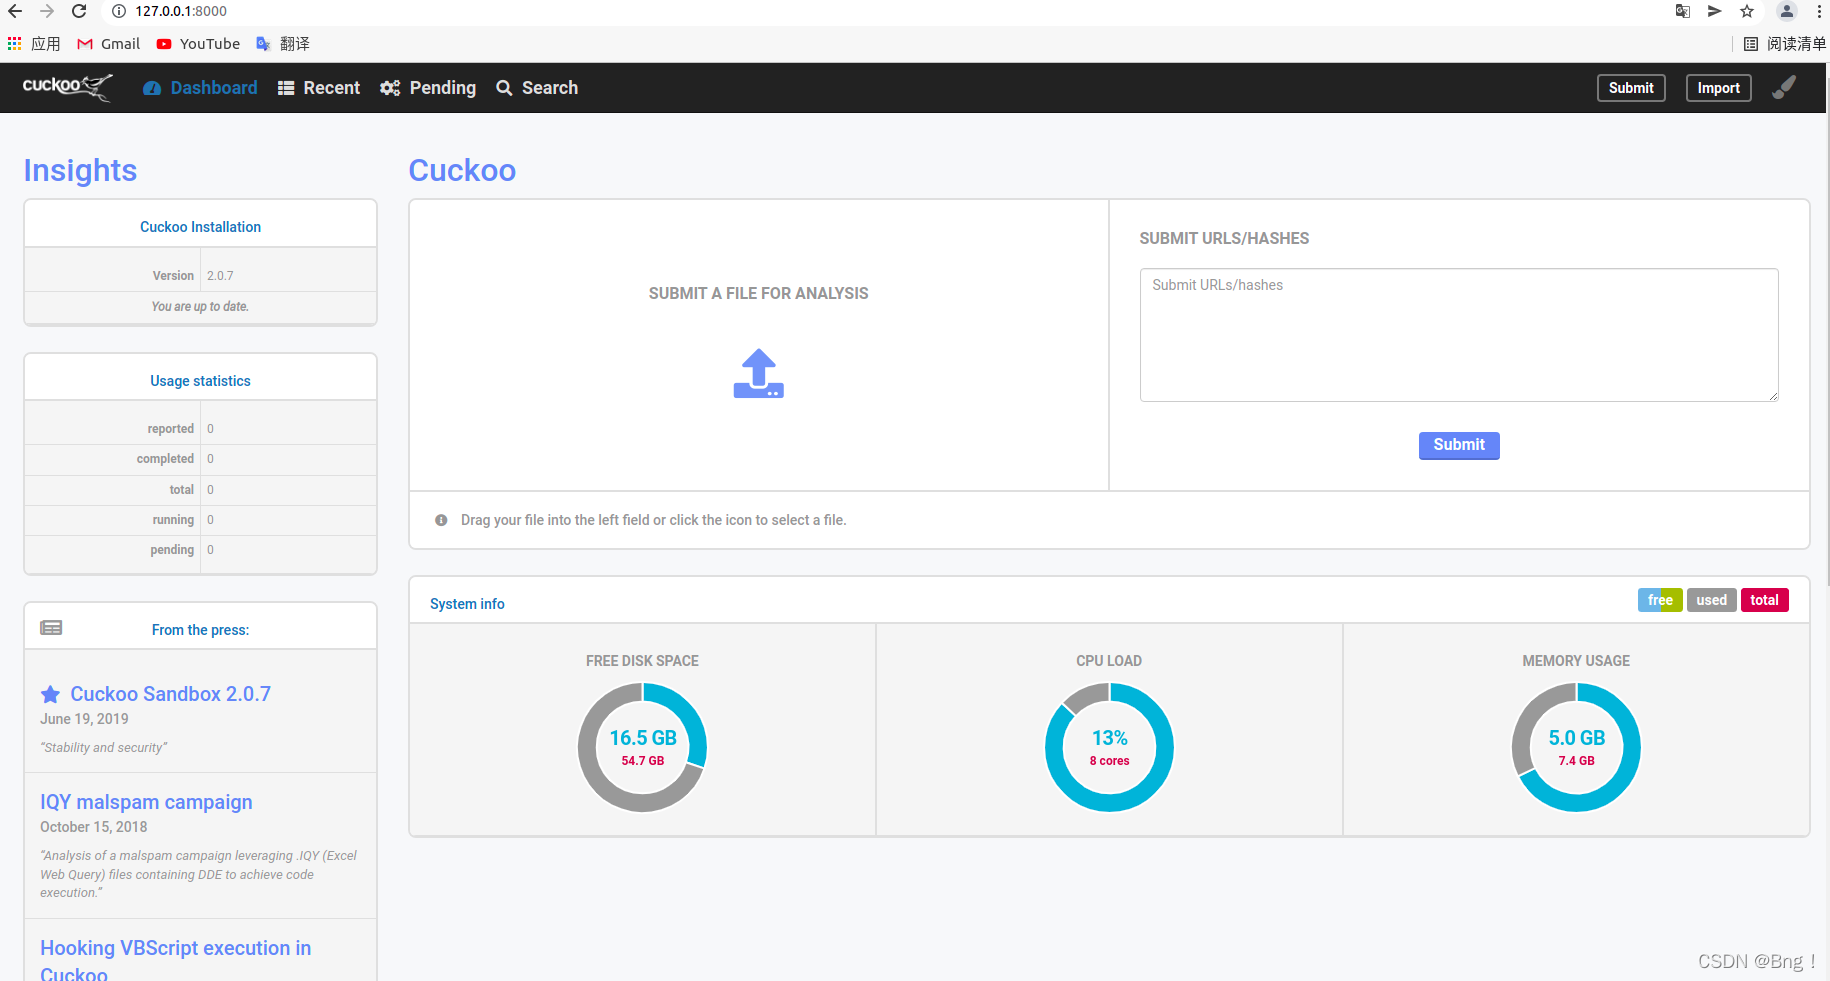This screenshot has height=981, width=1830.
Task: Open the Hooking VBScript execution article
Action: pos(175,960)
